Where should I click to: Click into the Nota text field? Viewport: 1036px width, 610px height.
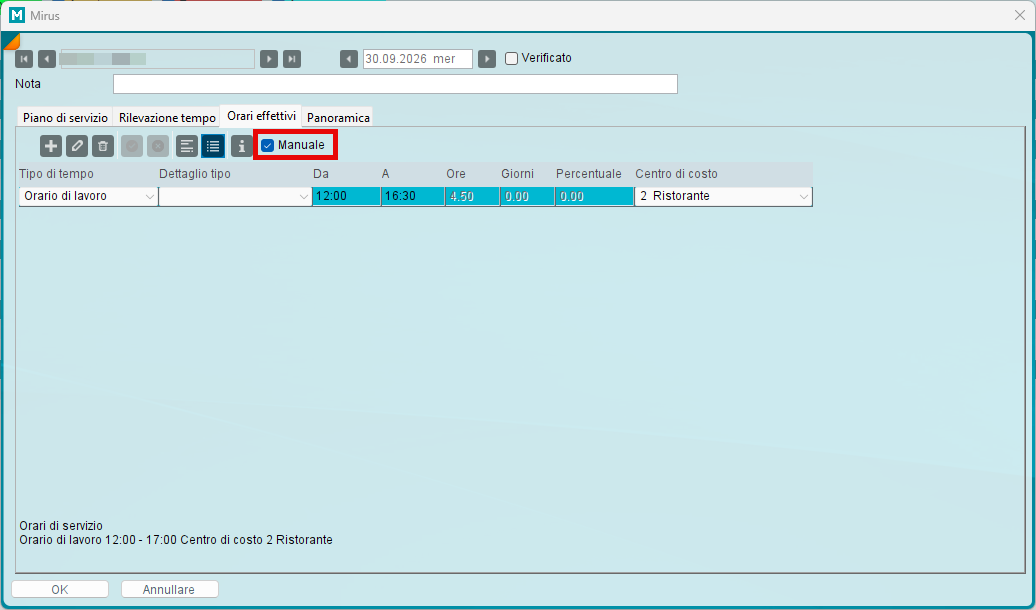395,84
